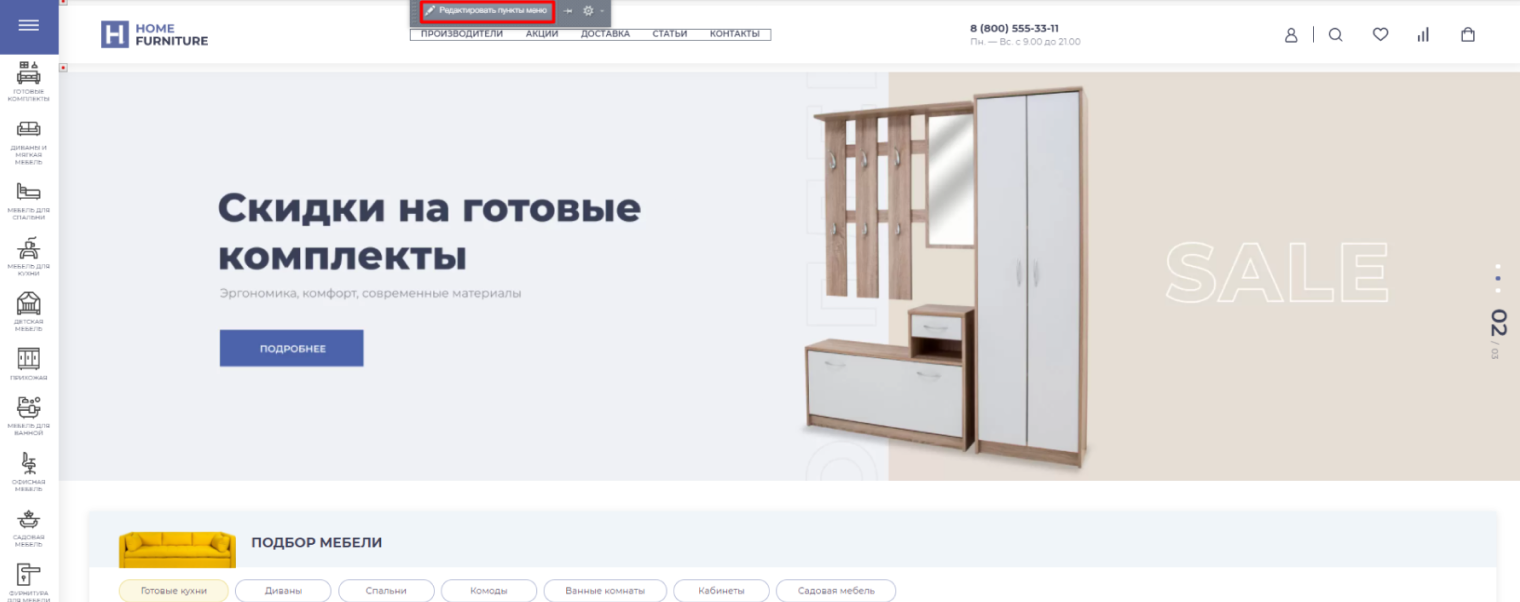Click the banner heading Скидки на готовые комплекты
Screen dimensions: 1520x602
pyautogui.click(x=429, y=232)
